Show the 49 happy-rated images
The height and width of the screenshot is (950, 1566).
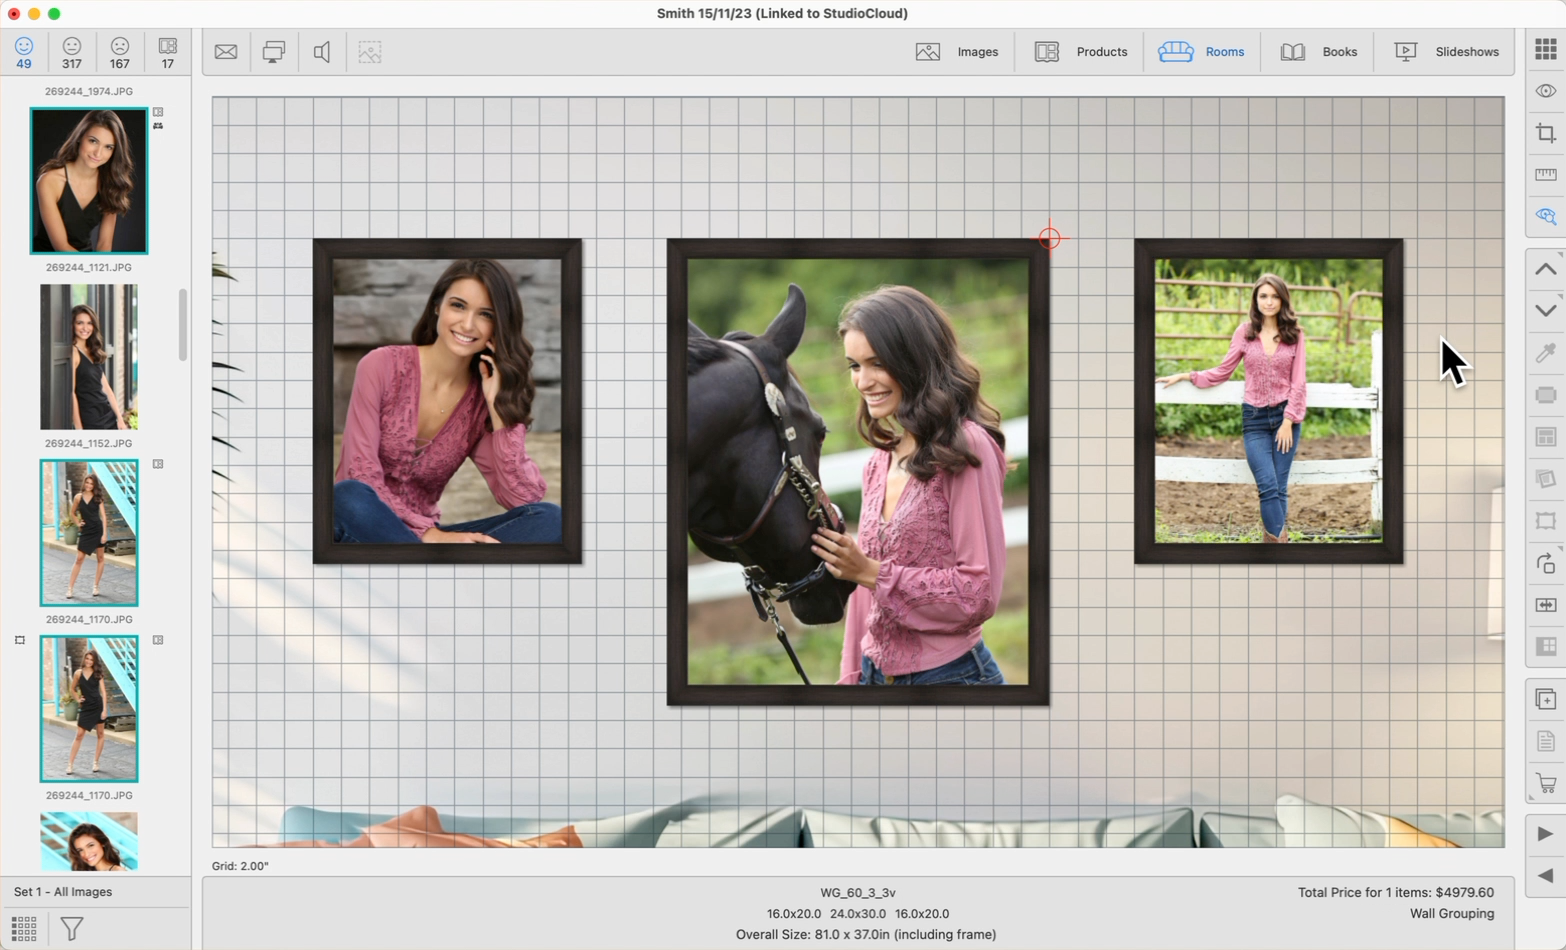point(24,52)
